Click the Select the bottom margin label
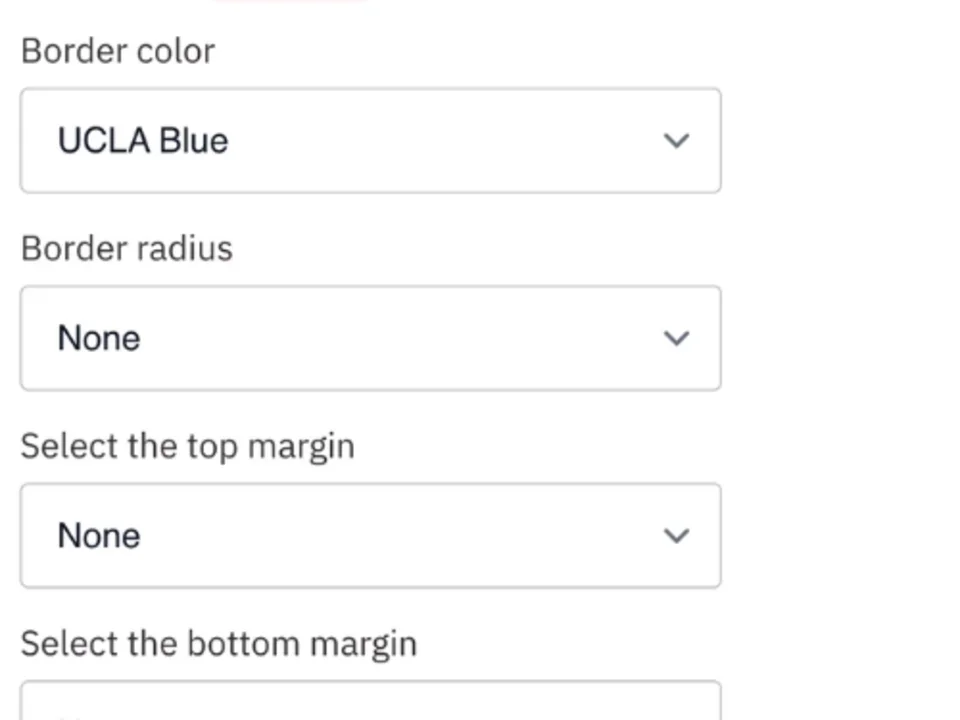 point(218,643)
